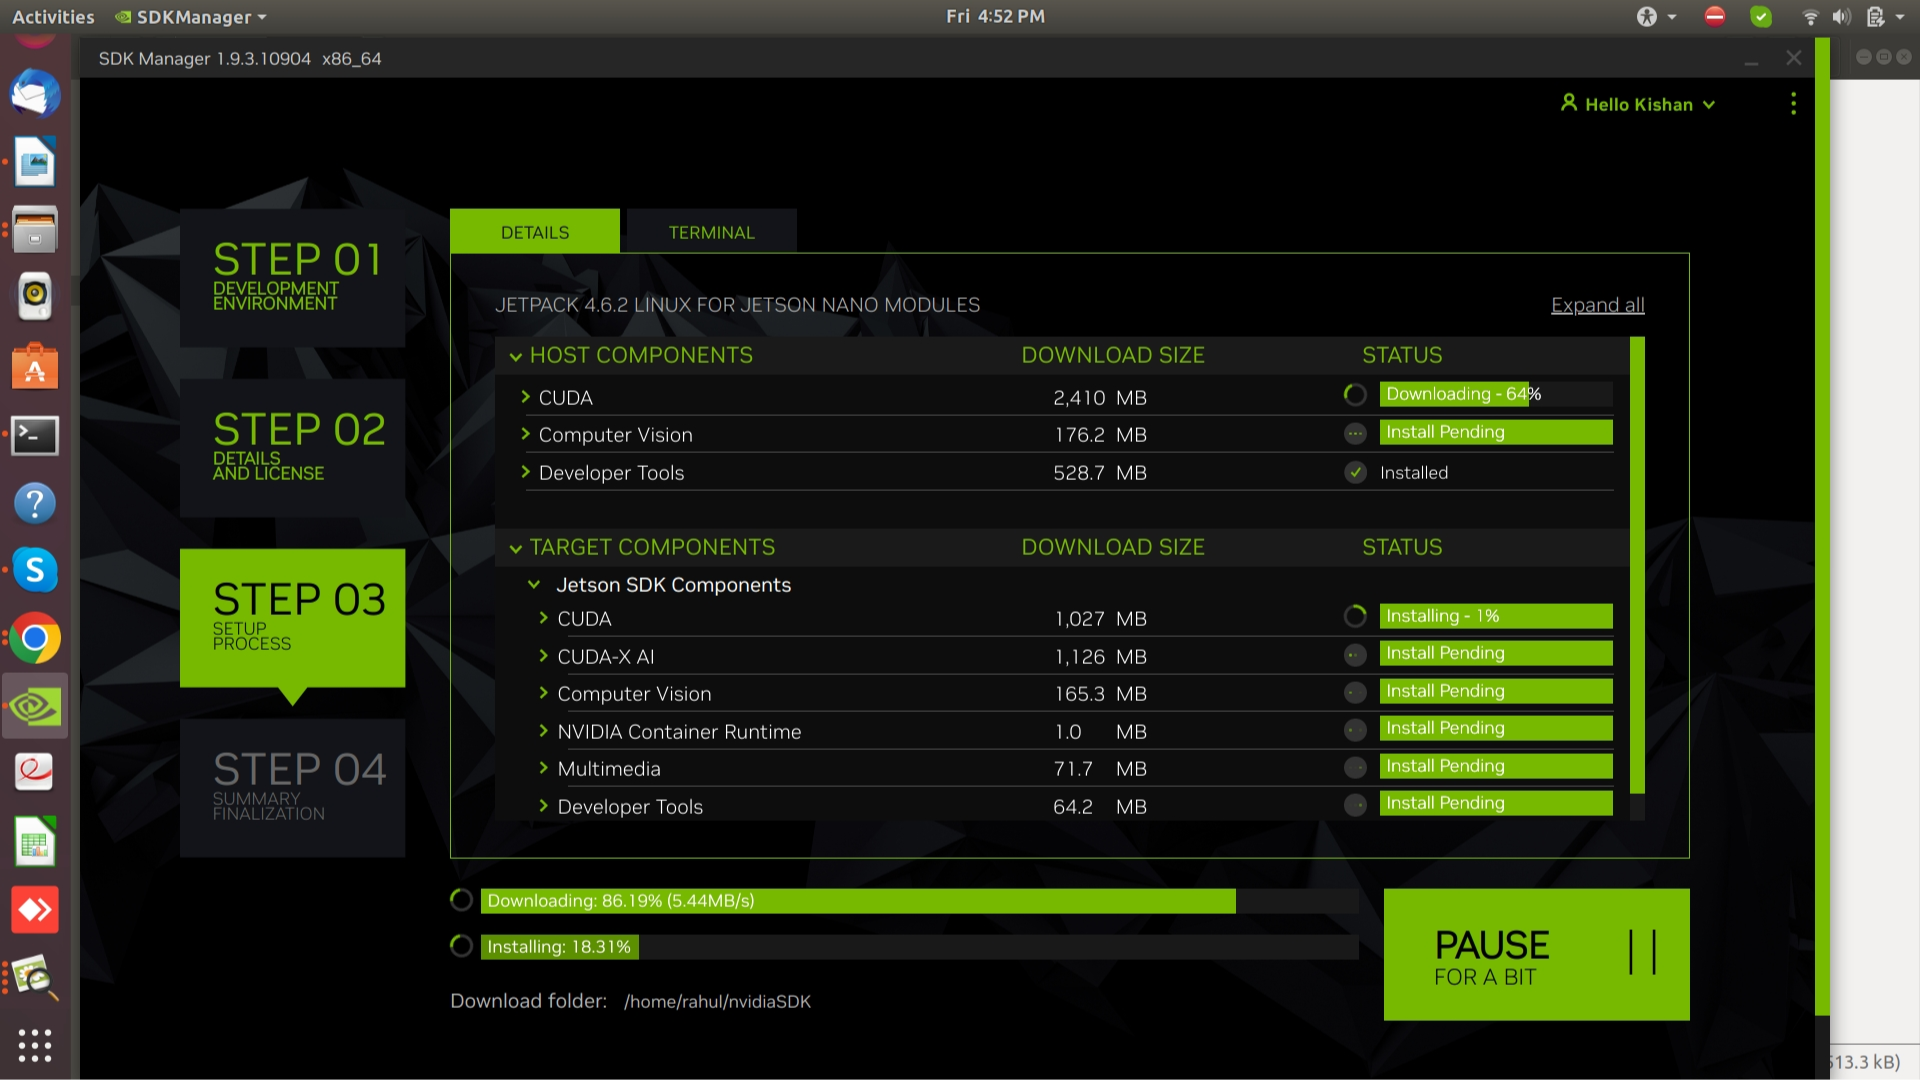This screenshot has height=1080, width=1920.
Task: Click the components list vertical scrollbar
Action: (x=1637, y=565)
